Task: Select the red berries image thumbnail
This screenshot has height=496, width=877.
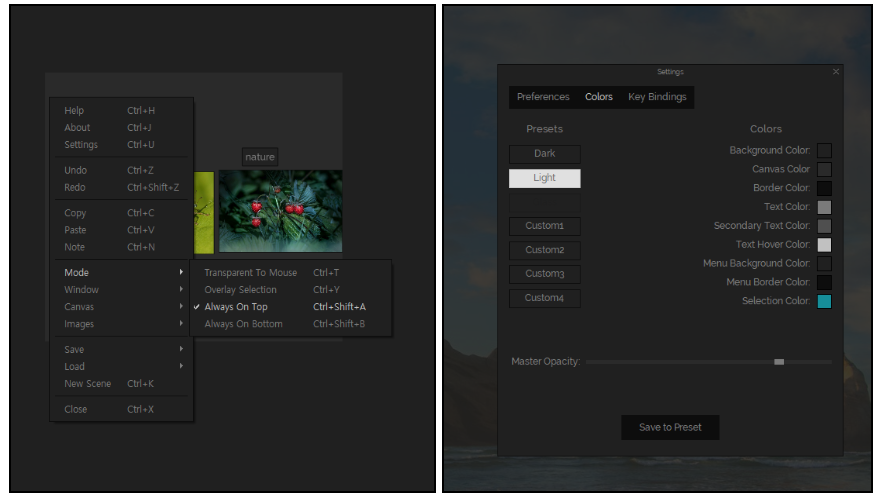Action: point(280,211)
